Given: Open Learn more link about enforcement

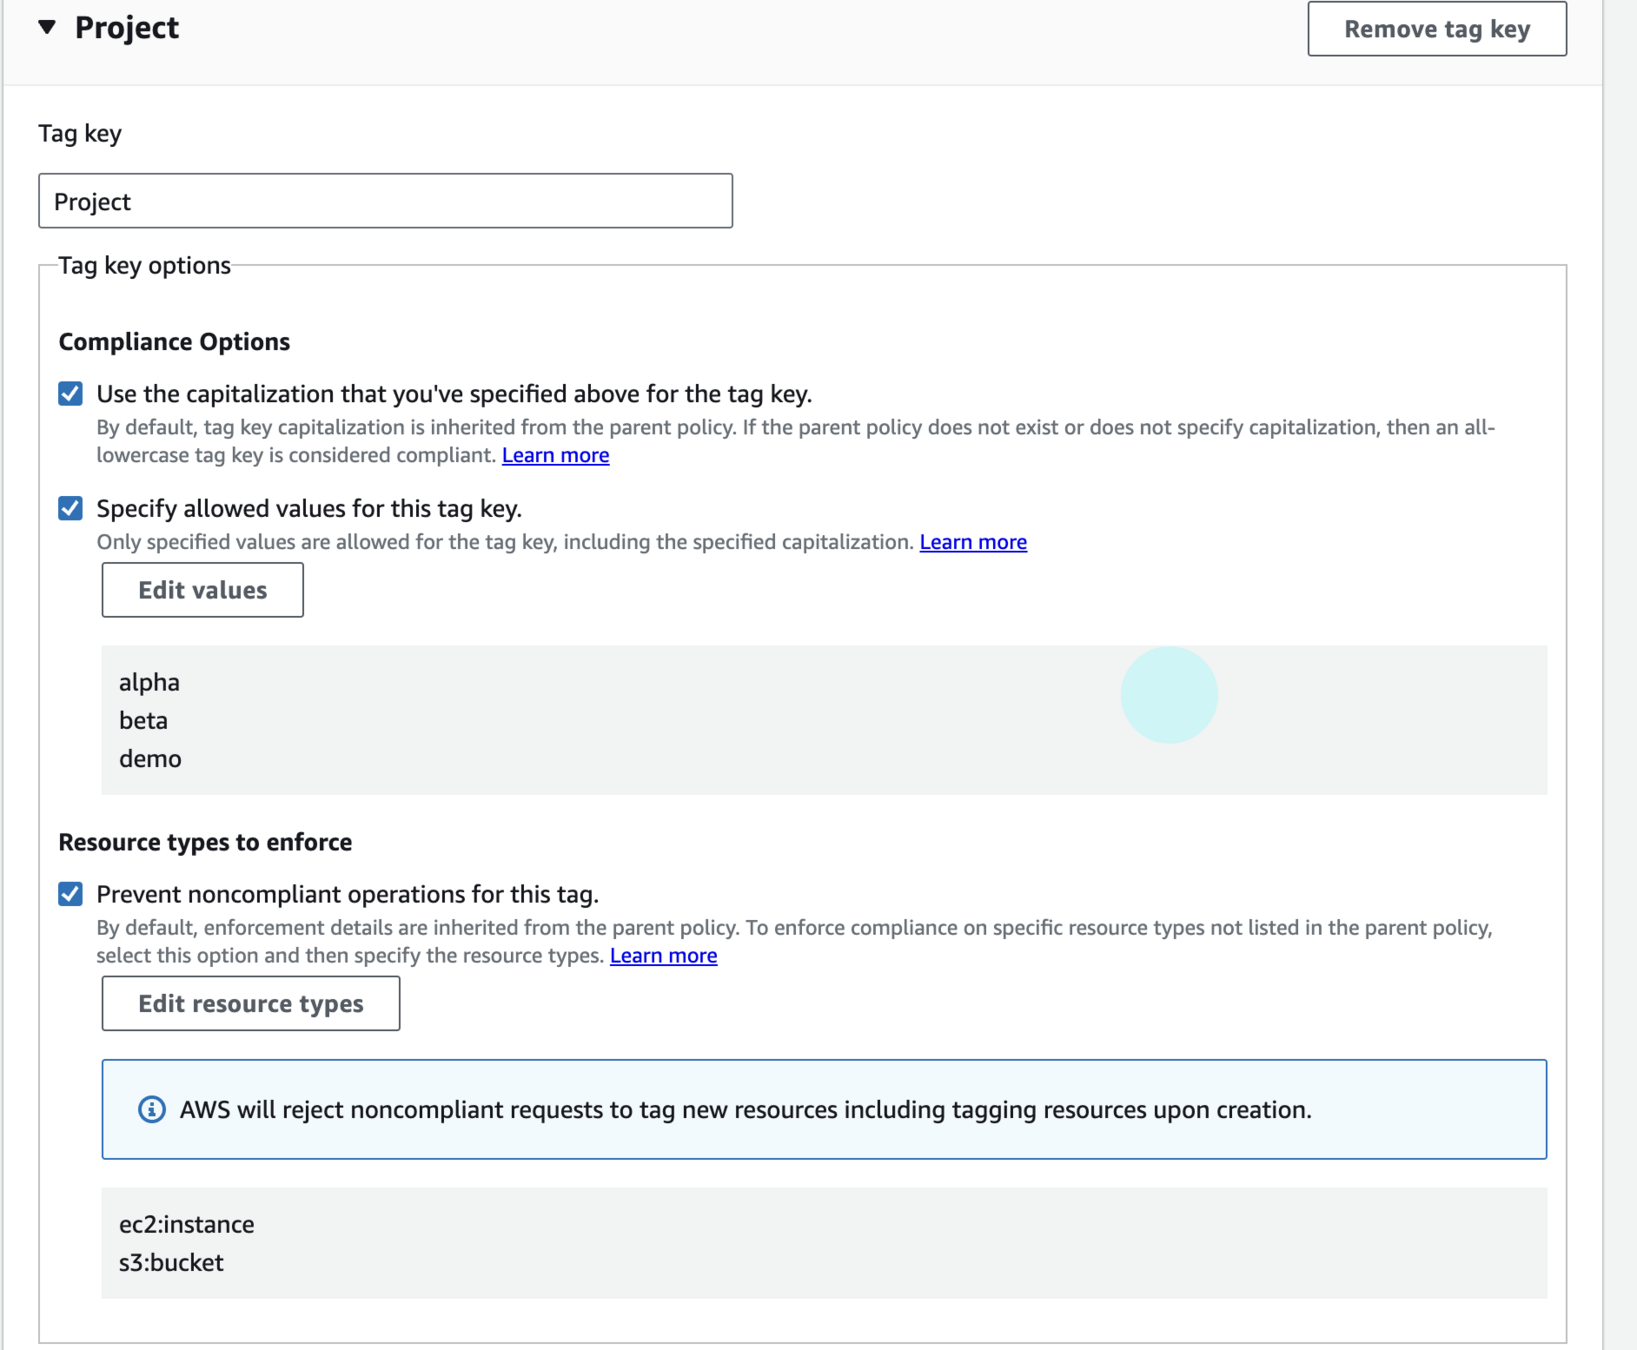Looking at the screenshot, I should (663, 955).
